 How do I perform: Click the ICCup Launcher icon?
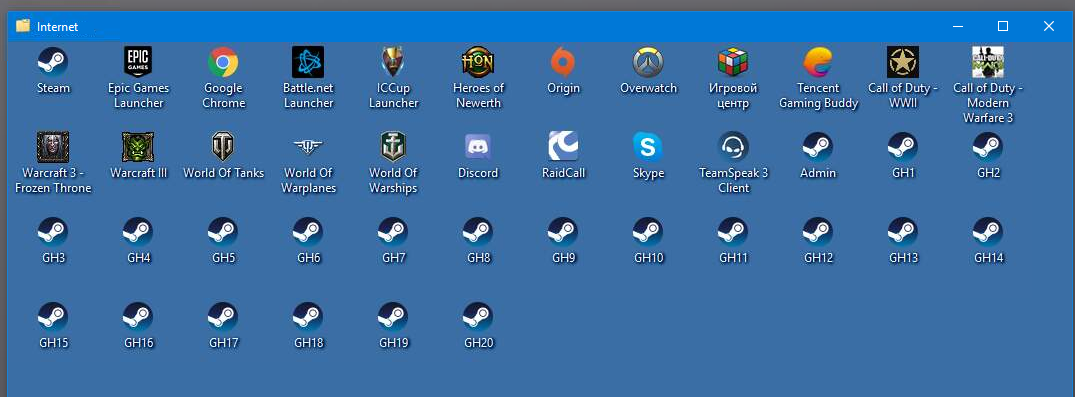[x=393, y=62]
